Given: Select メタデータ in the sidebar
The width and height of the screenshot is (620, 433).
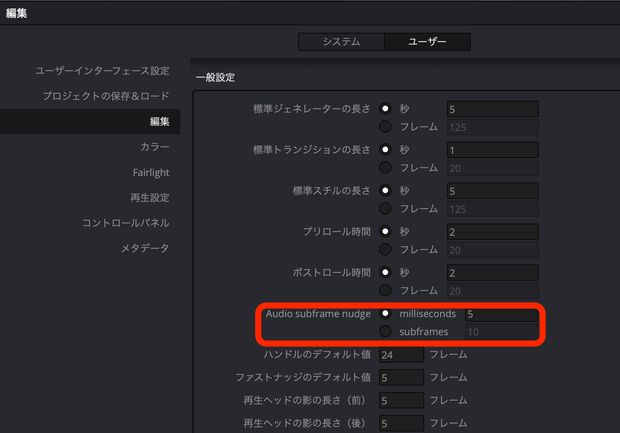Looking at the screenshot, I should coord(145,248).
